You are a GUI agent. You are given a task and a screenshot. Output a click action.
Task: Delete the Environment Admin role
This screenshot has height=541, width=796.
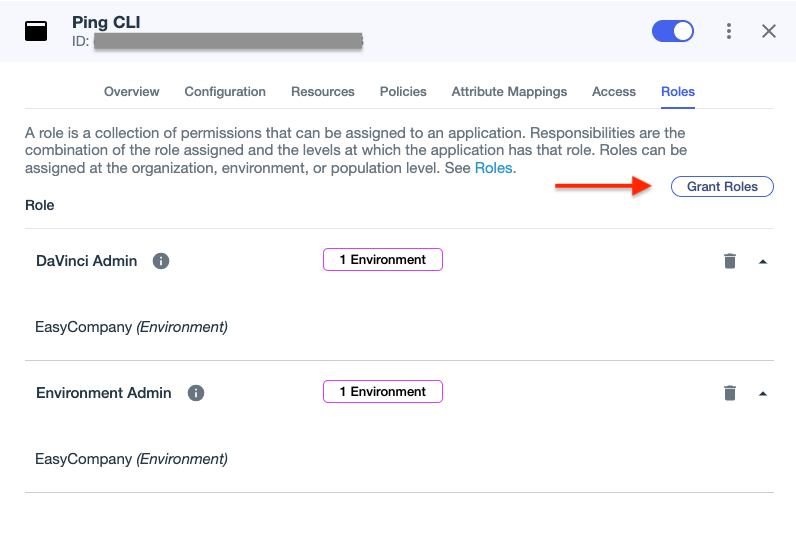tap(730, 393)
